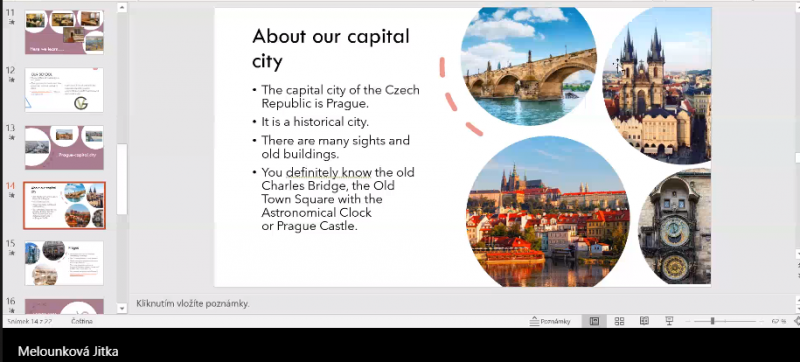Select slide 15 thumbnail
Screen dimensions: 800x362
point(64,263)
